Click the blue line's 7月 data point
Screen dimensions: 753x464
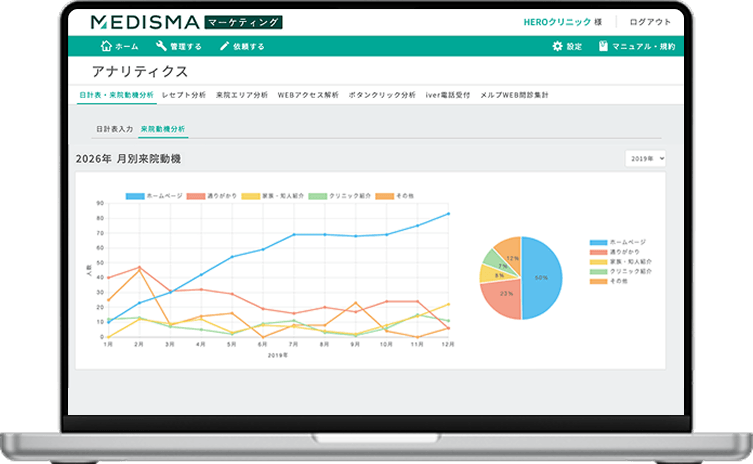tap(293, 234)
